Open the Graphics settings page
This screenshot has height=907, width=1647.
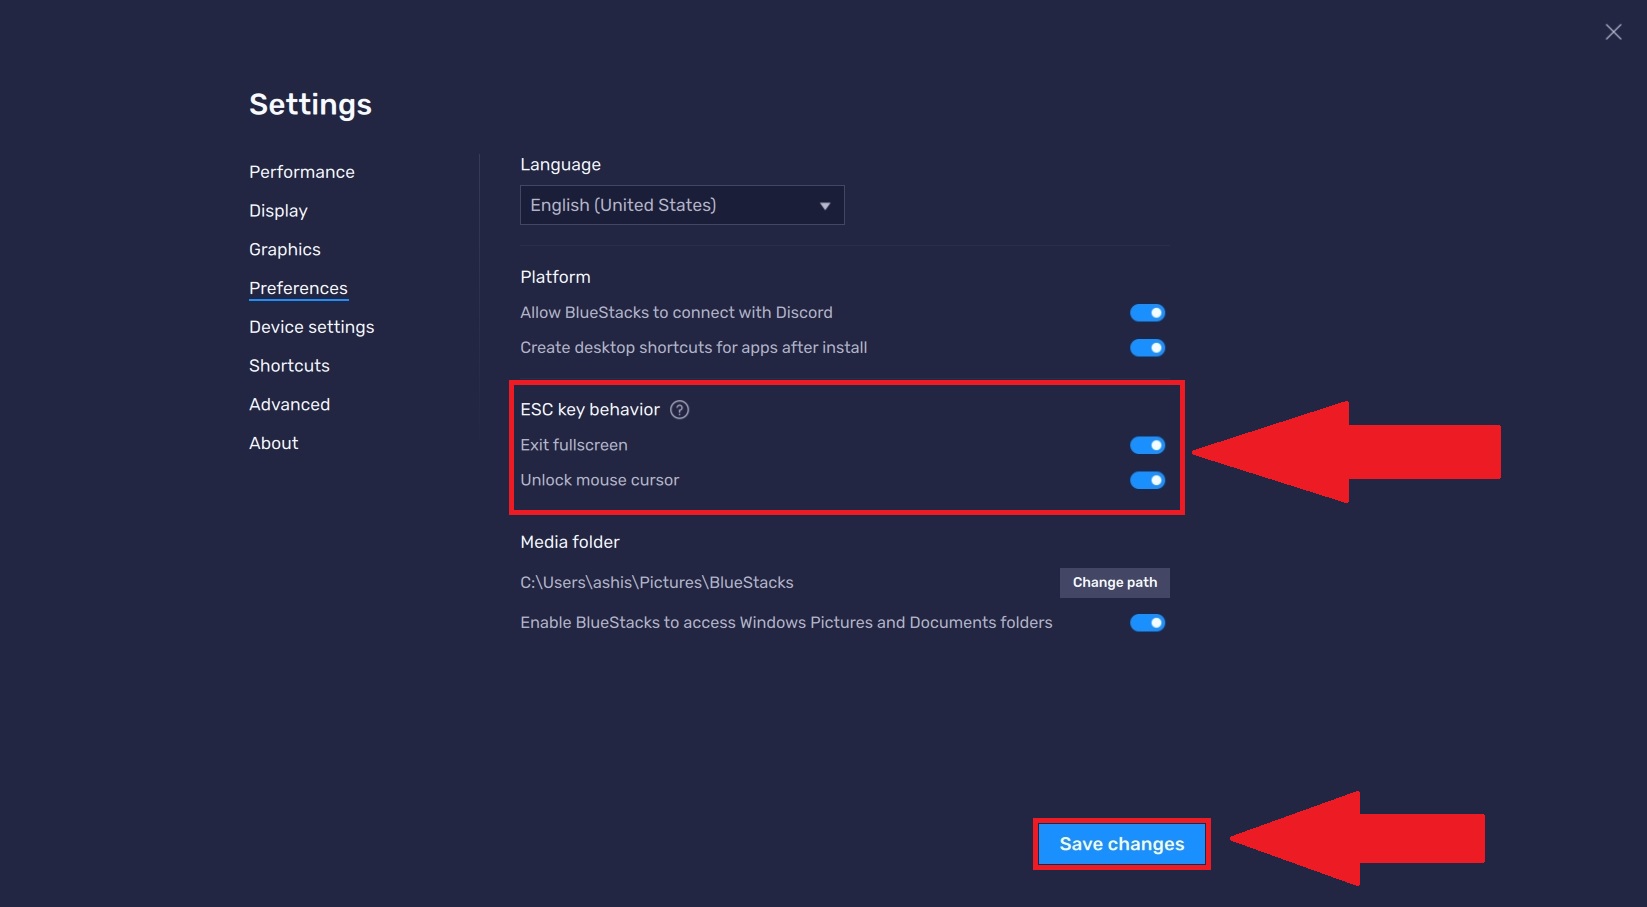point(284,249)
